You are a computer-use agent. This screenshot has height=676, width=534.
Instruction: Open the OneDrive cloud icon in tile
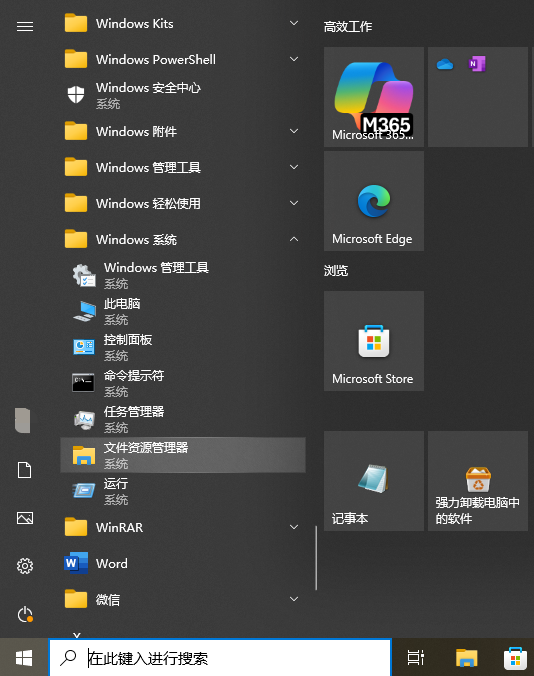(445, 64)
